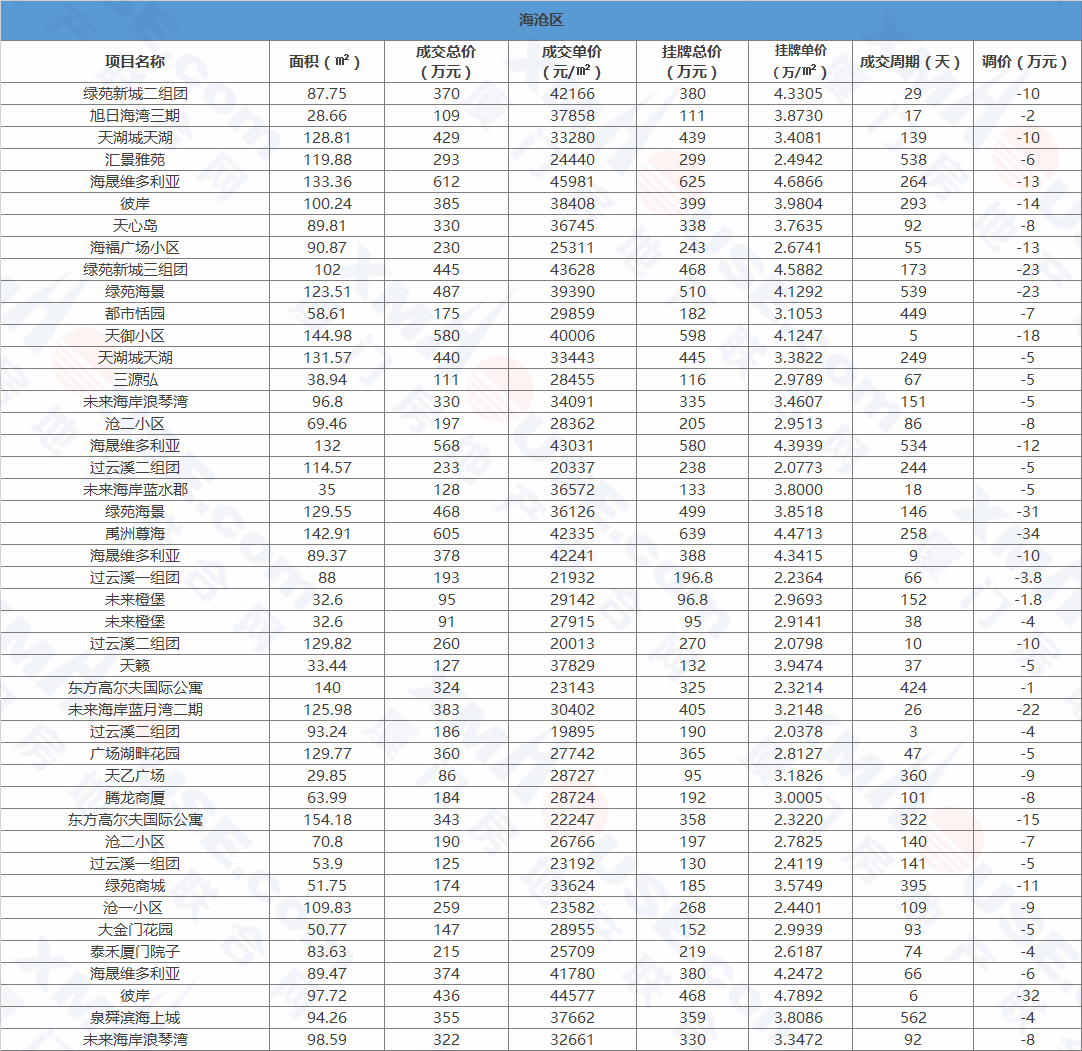Click the 挂牌单价（万/㎡） column header
Screen dimensions: 1082x1051
point(800,61)
